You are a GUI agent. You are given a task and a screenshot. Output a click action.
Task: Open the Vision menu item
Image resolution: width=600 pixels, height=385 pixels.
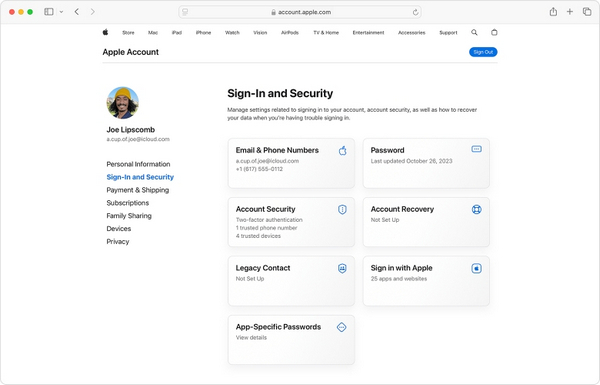pos(260,33)
